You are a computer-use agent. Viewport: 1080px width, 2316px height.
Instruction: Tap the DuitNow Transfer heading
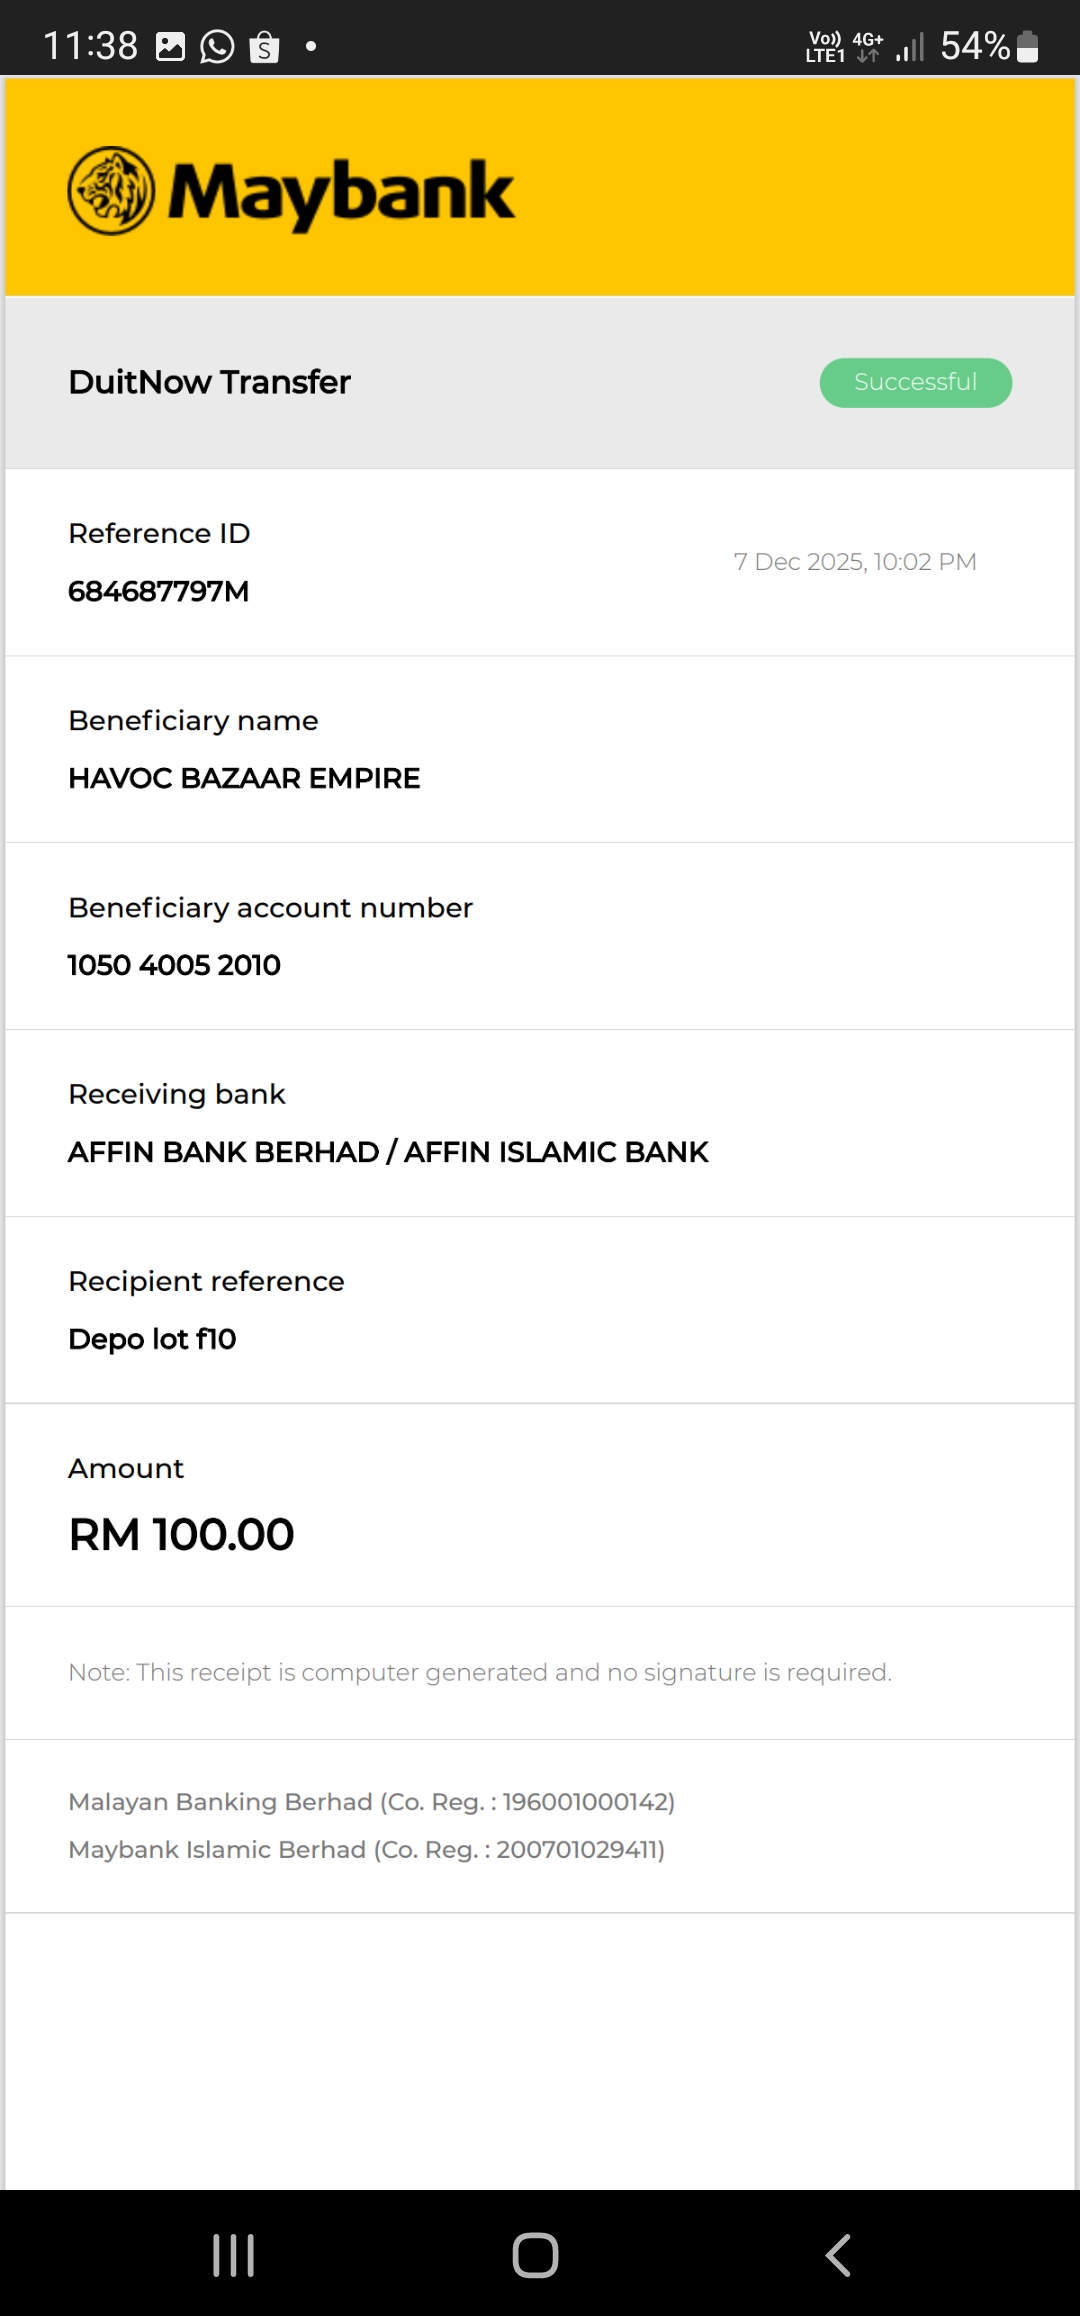click(x=209, y=382)
